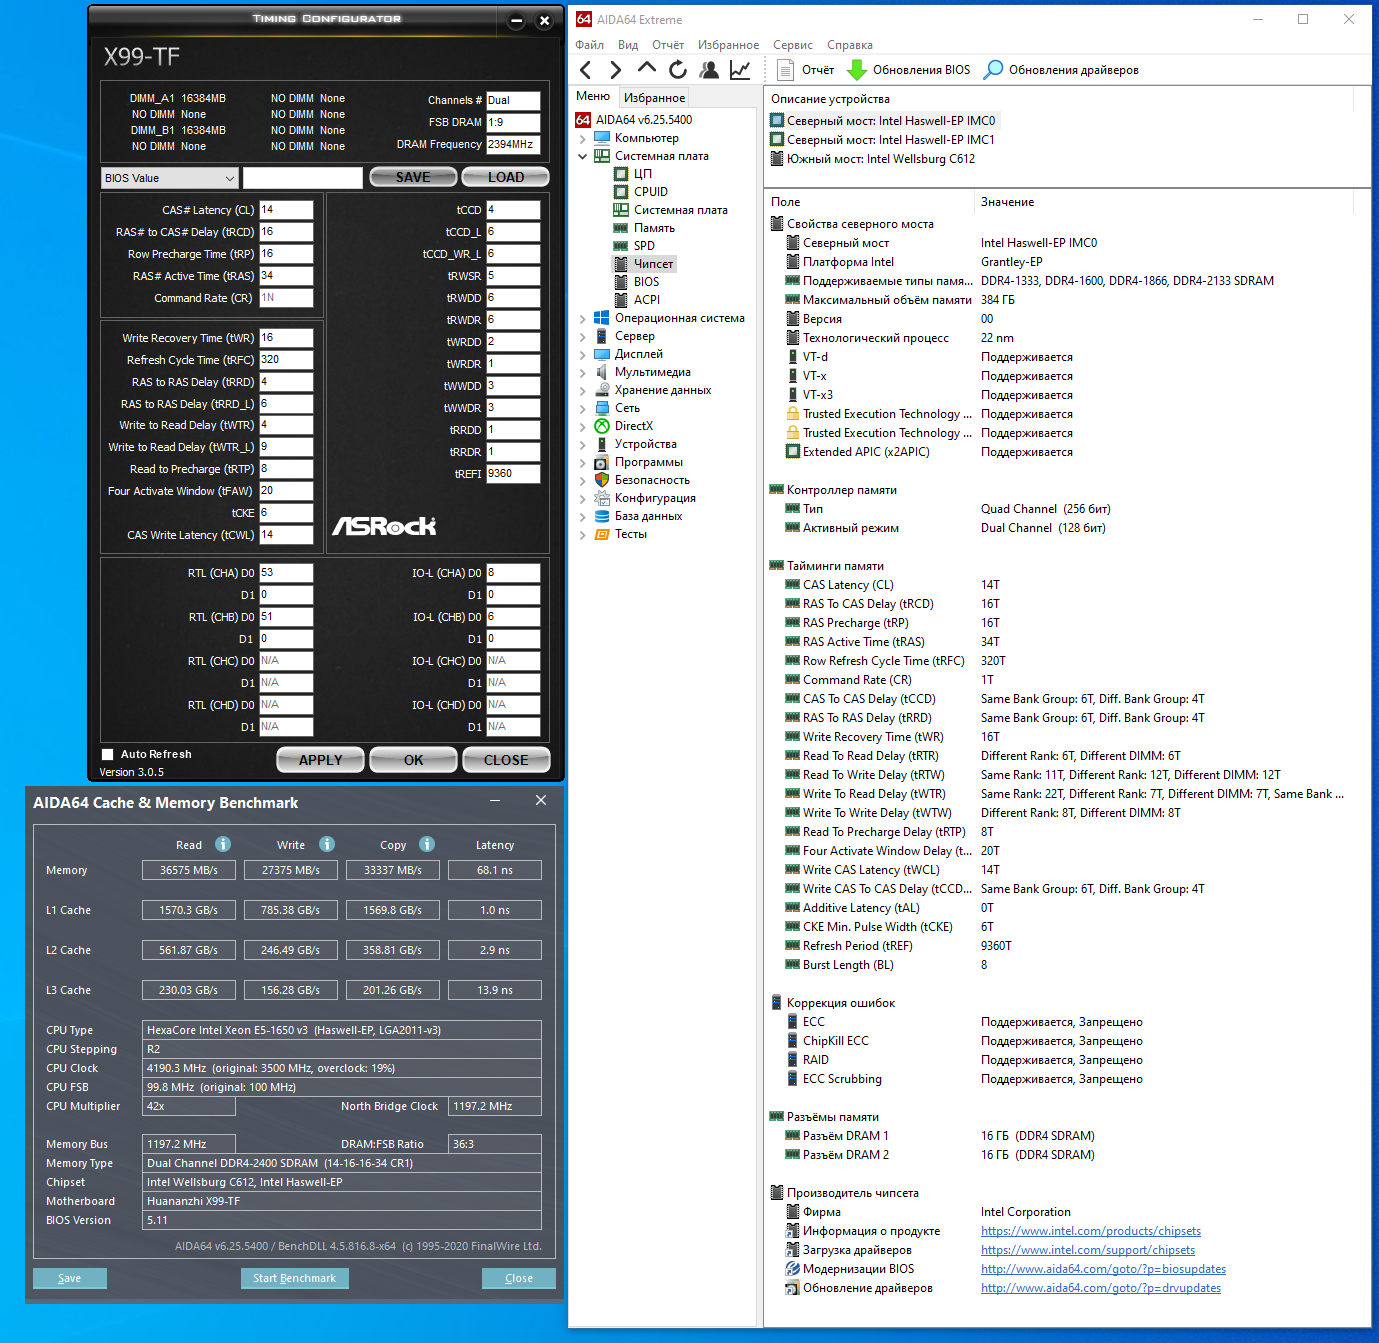Open the AIDA64 drvupdates link
Screen dimensions: 1379x1343
pos(1101,1288)
